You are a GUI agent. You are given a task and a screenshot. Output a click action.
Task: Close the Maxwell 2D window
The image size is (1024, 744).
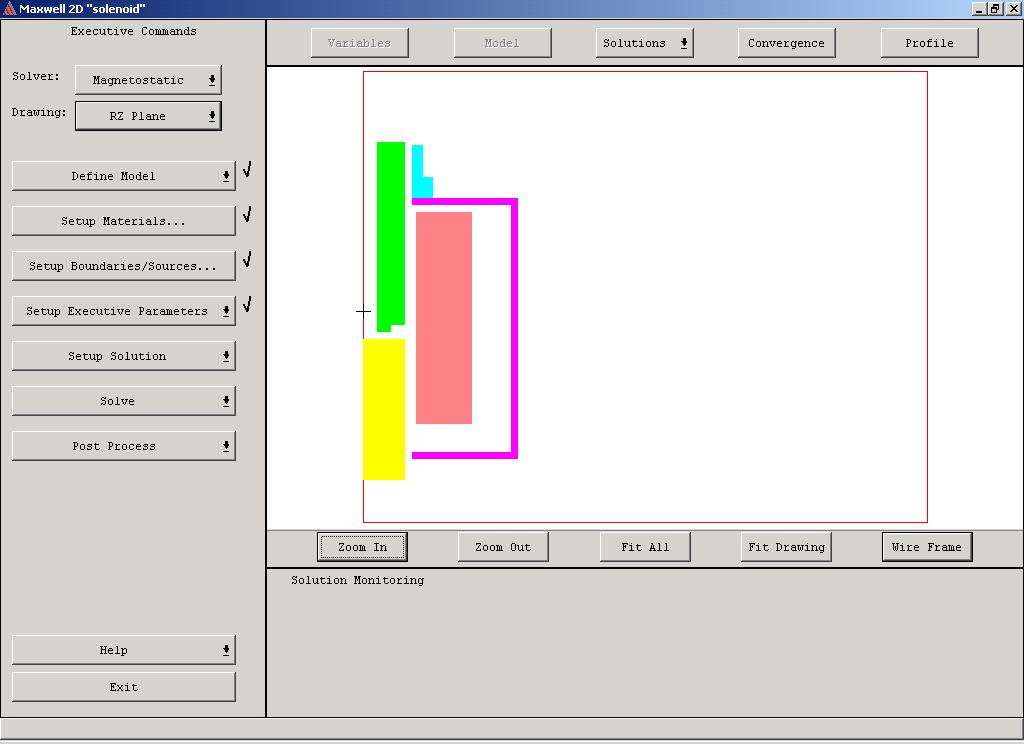tap(1014, 8)
